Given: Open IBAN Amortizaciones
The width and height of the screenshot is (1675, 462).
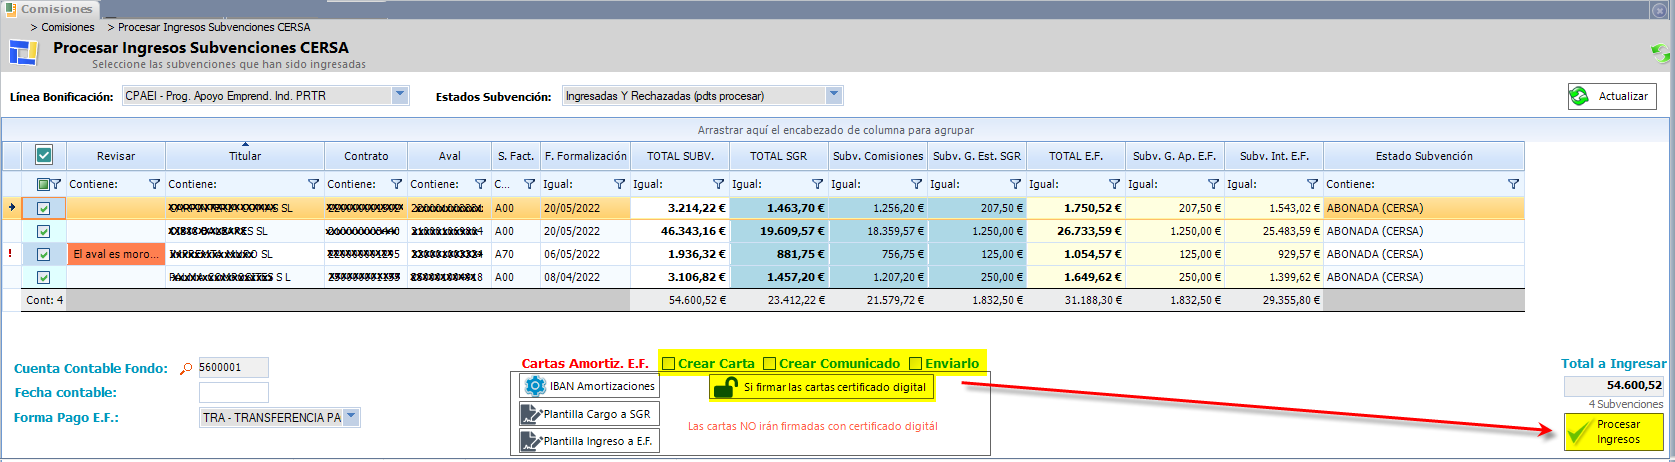Looking at the screenshot, I should [589, 386].
